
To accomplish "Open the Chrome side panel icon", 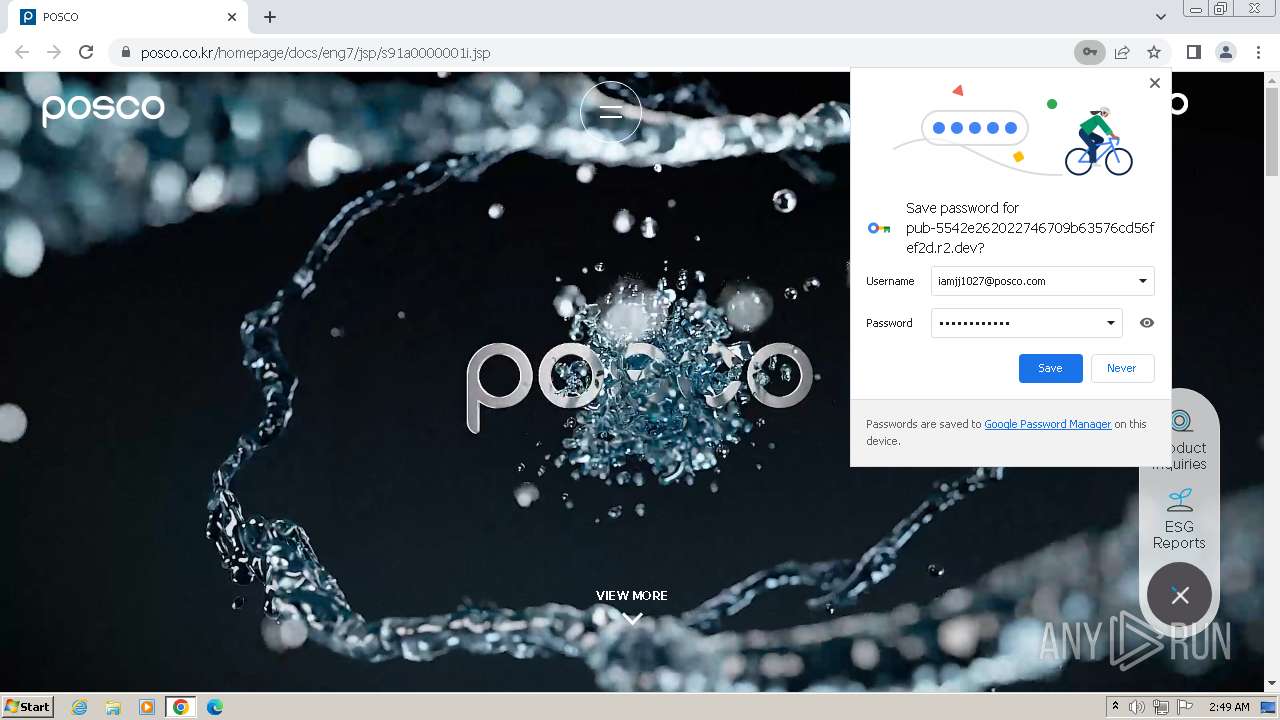I will click(x=1193, y=52).
